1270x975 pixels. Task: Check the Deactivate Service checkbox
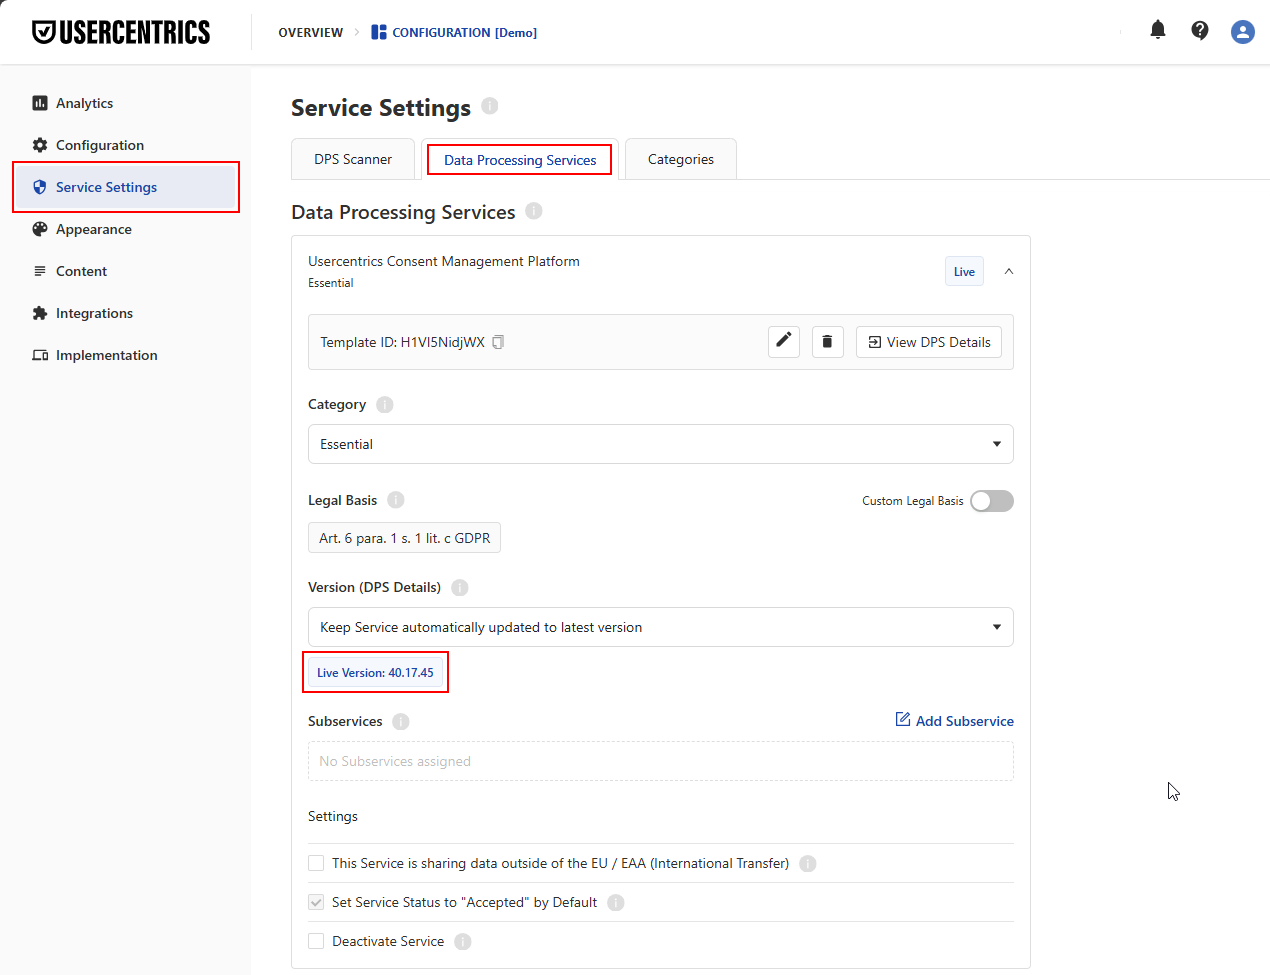(316, 941)
